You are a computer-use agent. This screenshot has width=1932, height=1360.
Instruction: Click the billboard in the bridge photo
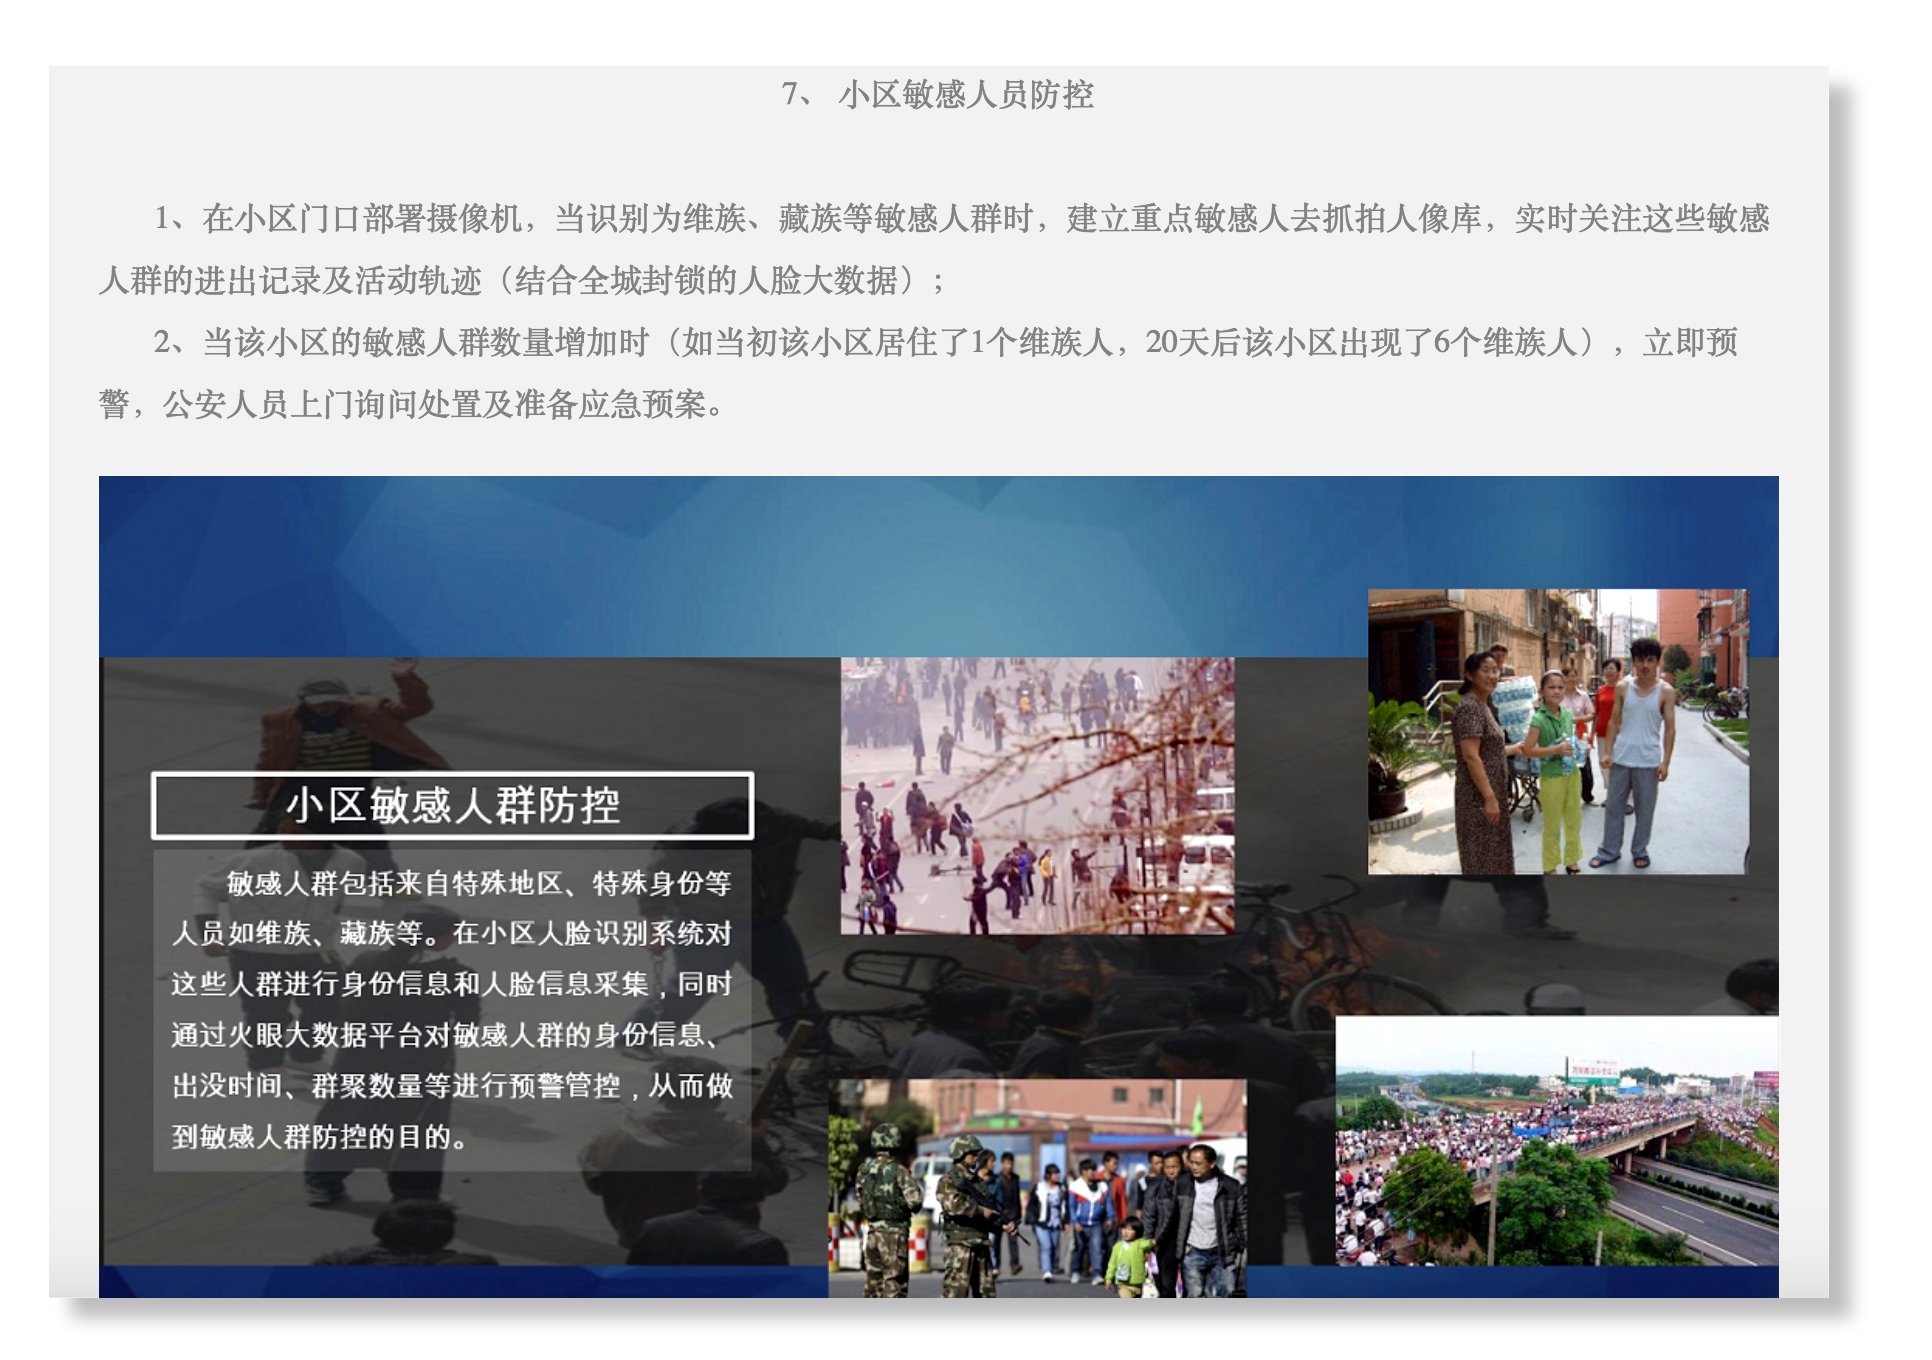tap(1593, 1072)
